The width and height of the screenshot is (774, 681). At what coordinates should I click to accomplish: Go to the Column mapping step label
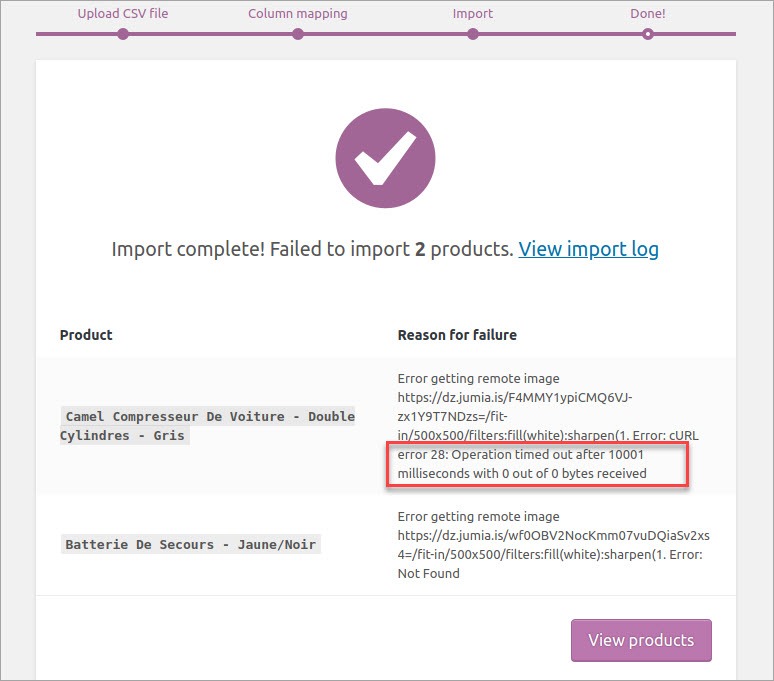[x=298, y=14]
